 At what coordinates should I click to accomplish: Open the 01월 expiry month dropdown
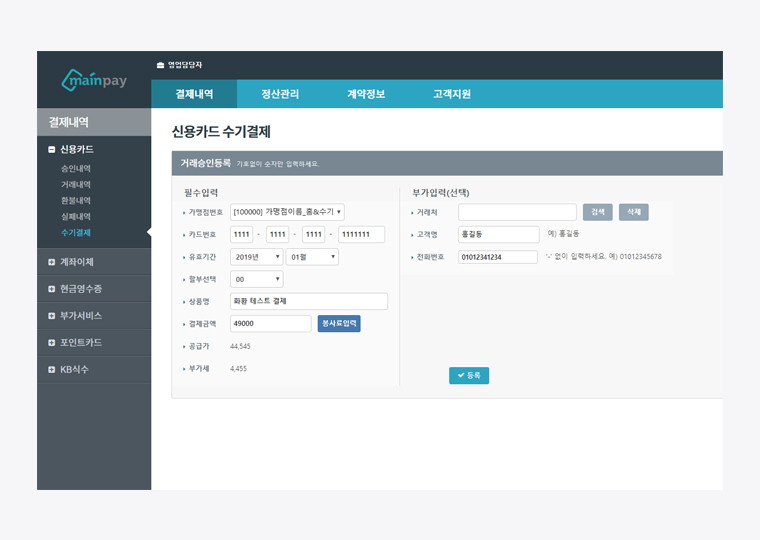[312, 257]
